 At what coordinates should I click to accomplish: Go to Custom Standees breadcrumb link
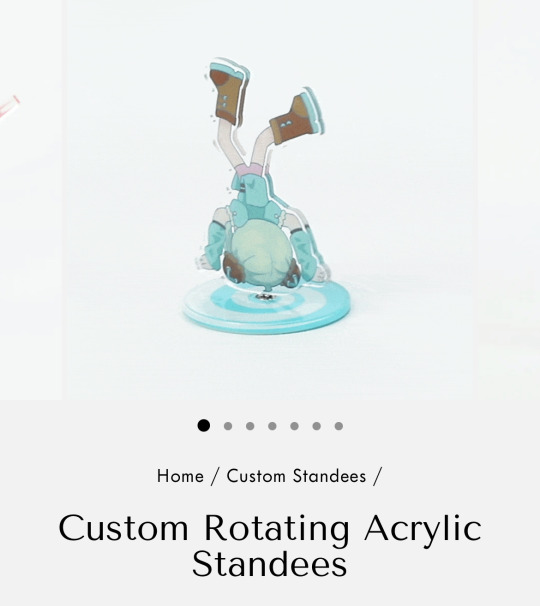pyautogui.click(x=296, y=476)
